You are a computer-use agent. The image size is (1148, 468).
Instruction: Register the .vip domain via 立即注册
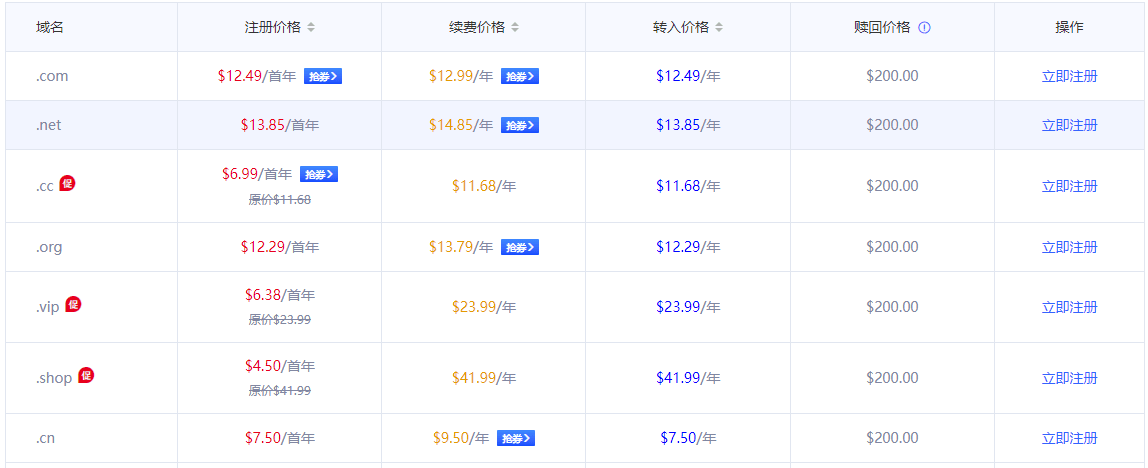point(1069,307)
